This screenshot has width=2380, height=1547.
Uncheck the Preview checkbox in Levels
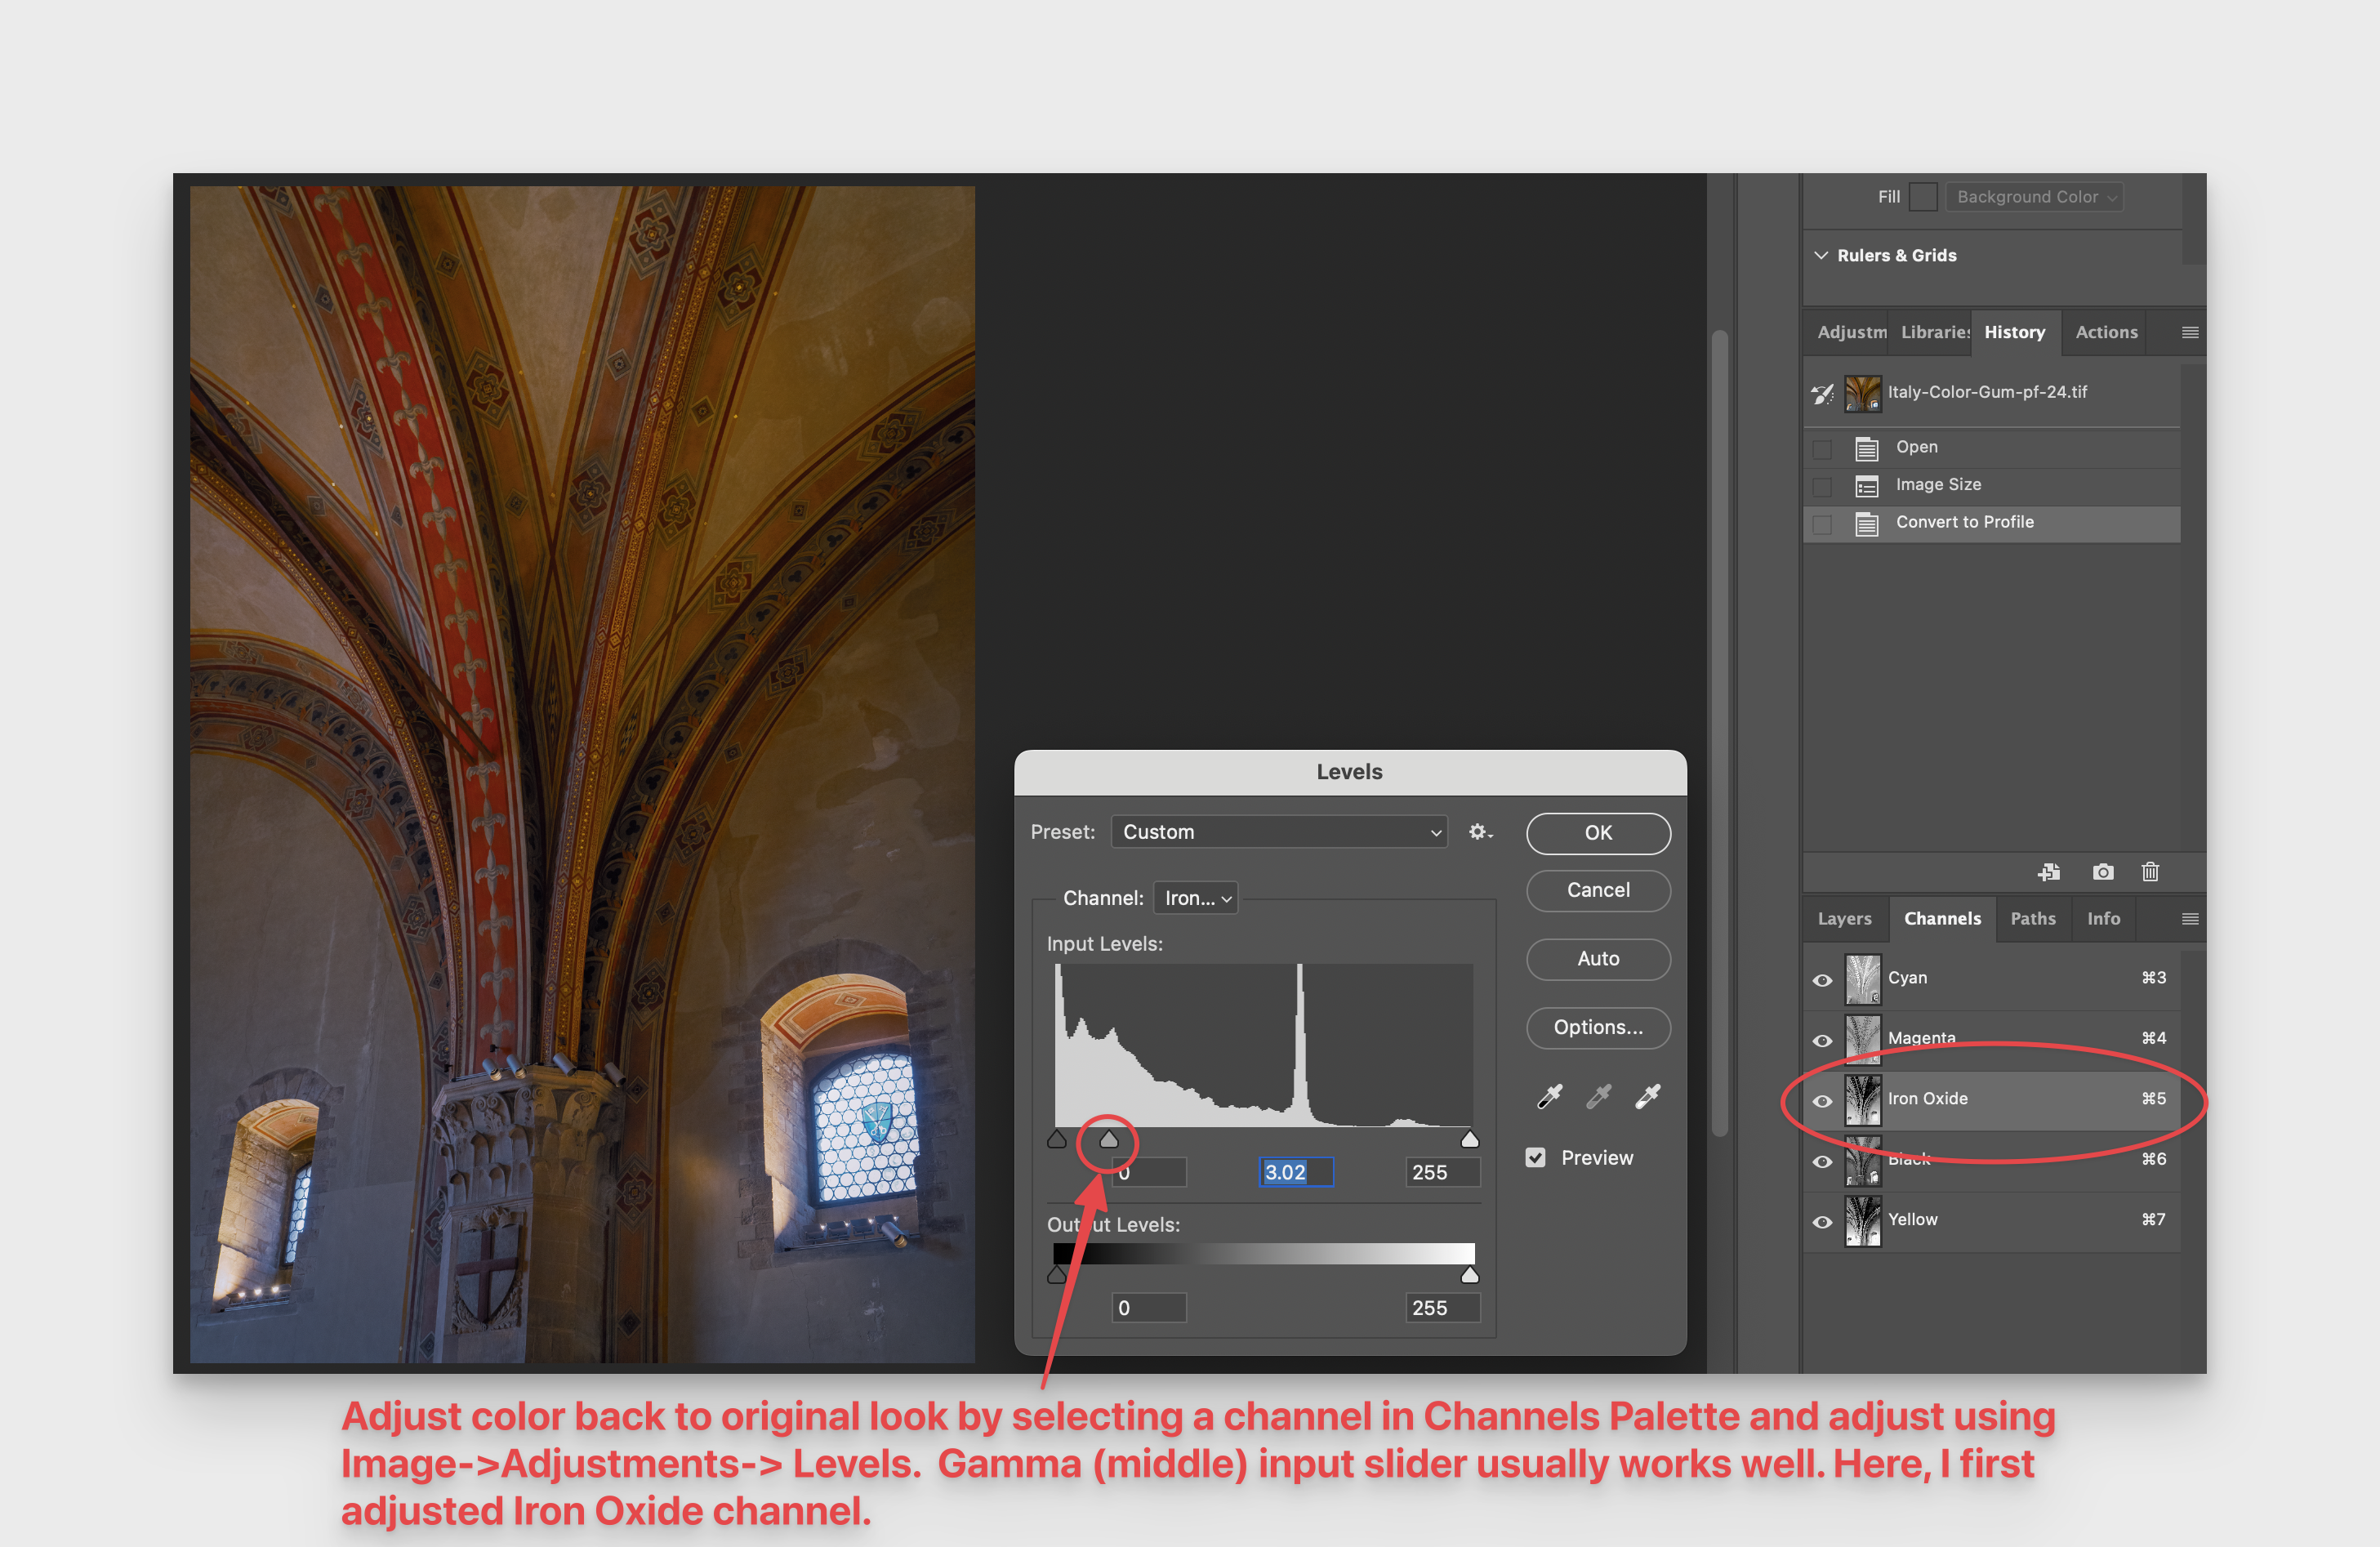click(x=1536, y=1157)
